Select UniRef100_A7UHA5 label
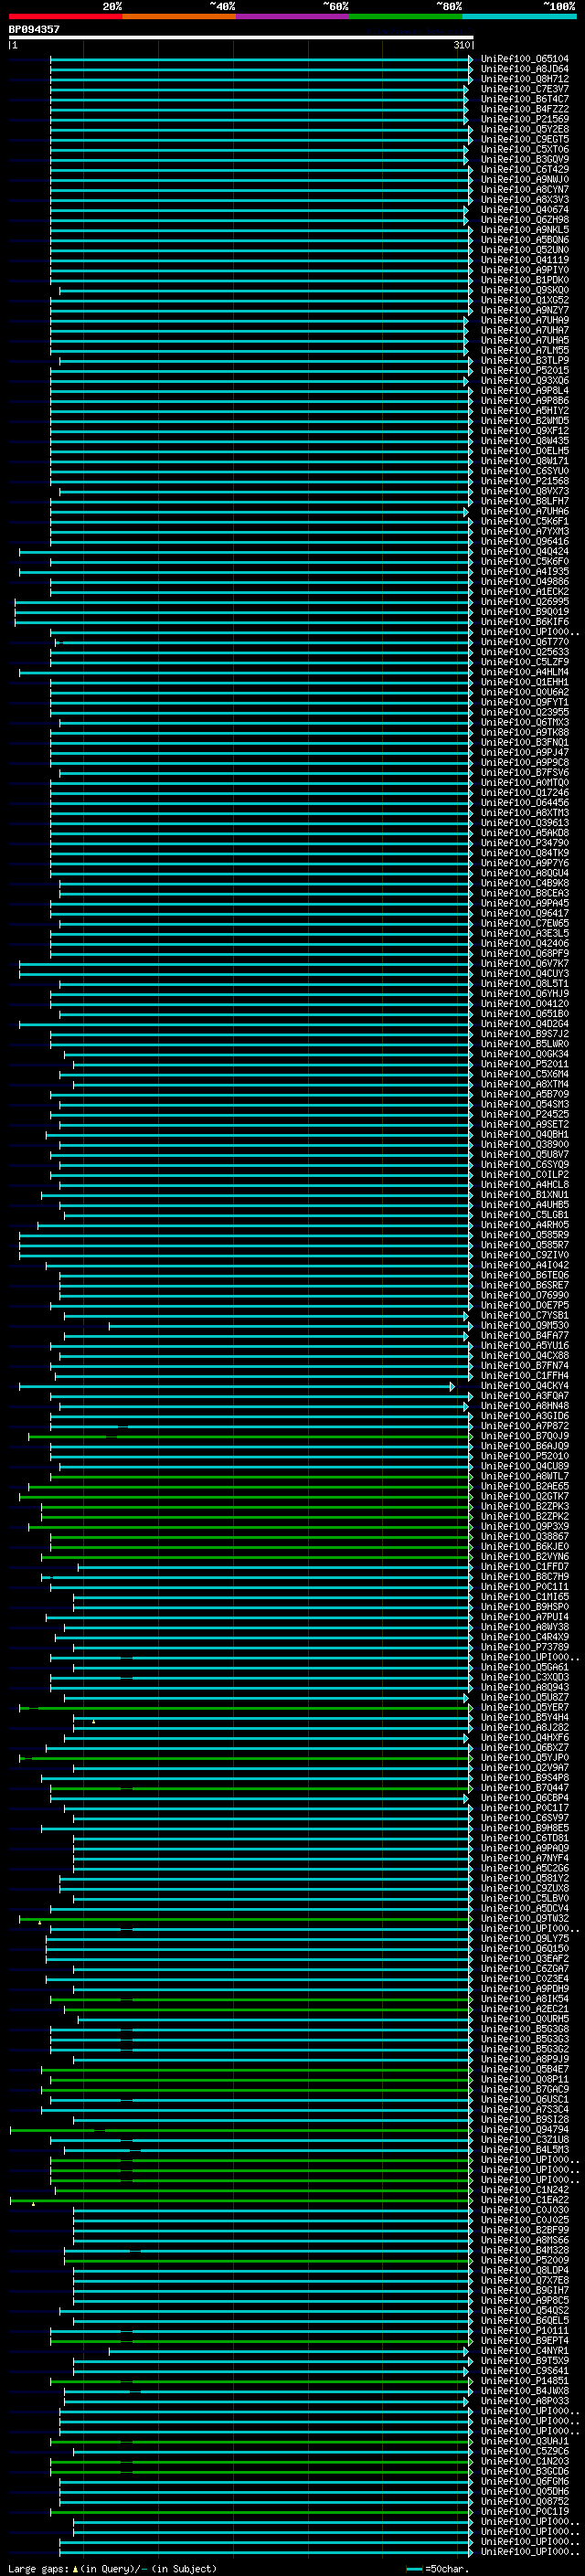 pyautogui.click(x=524, y=340)
